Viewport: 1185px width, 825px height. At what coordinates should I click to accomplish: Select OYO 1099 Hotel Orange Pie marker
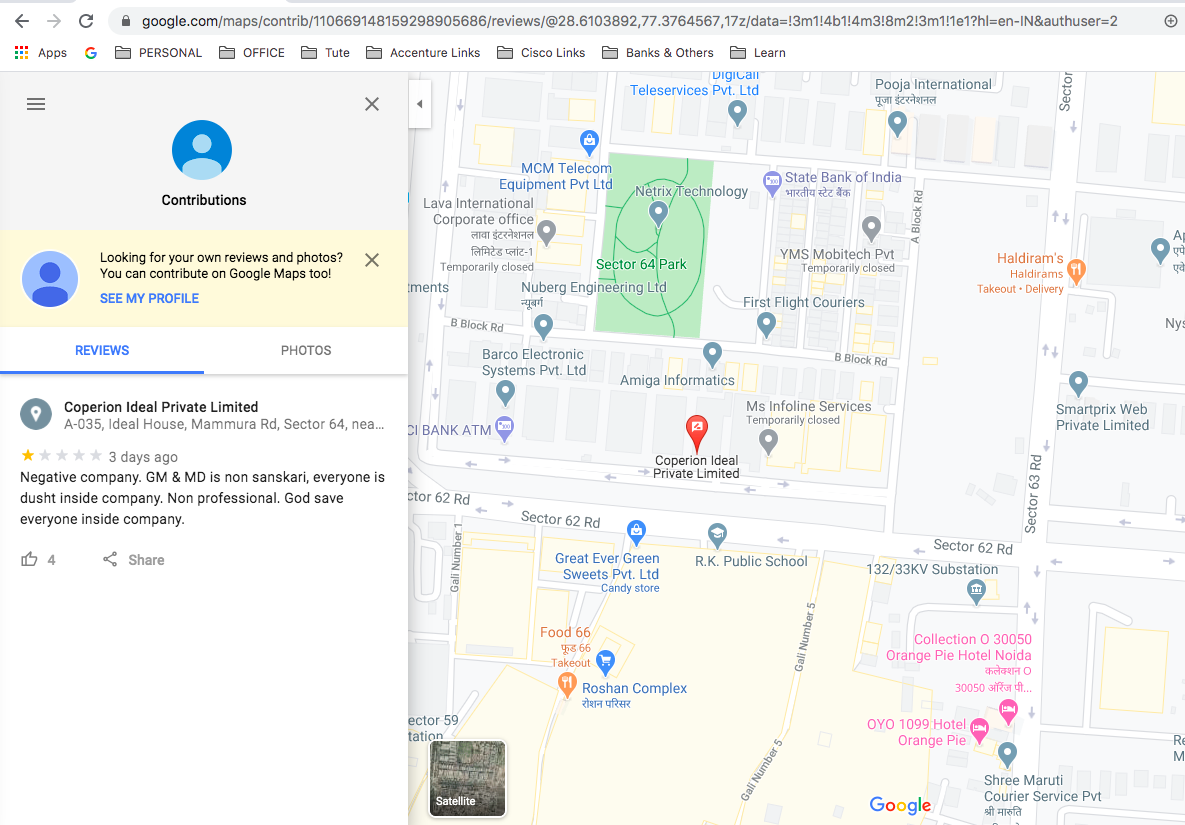point(979,730)
